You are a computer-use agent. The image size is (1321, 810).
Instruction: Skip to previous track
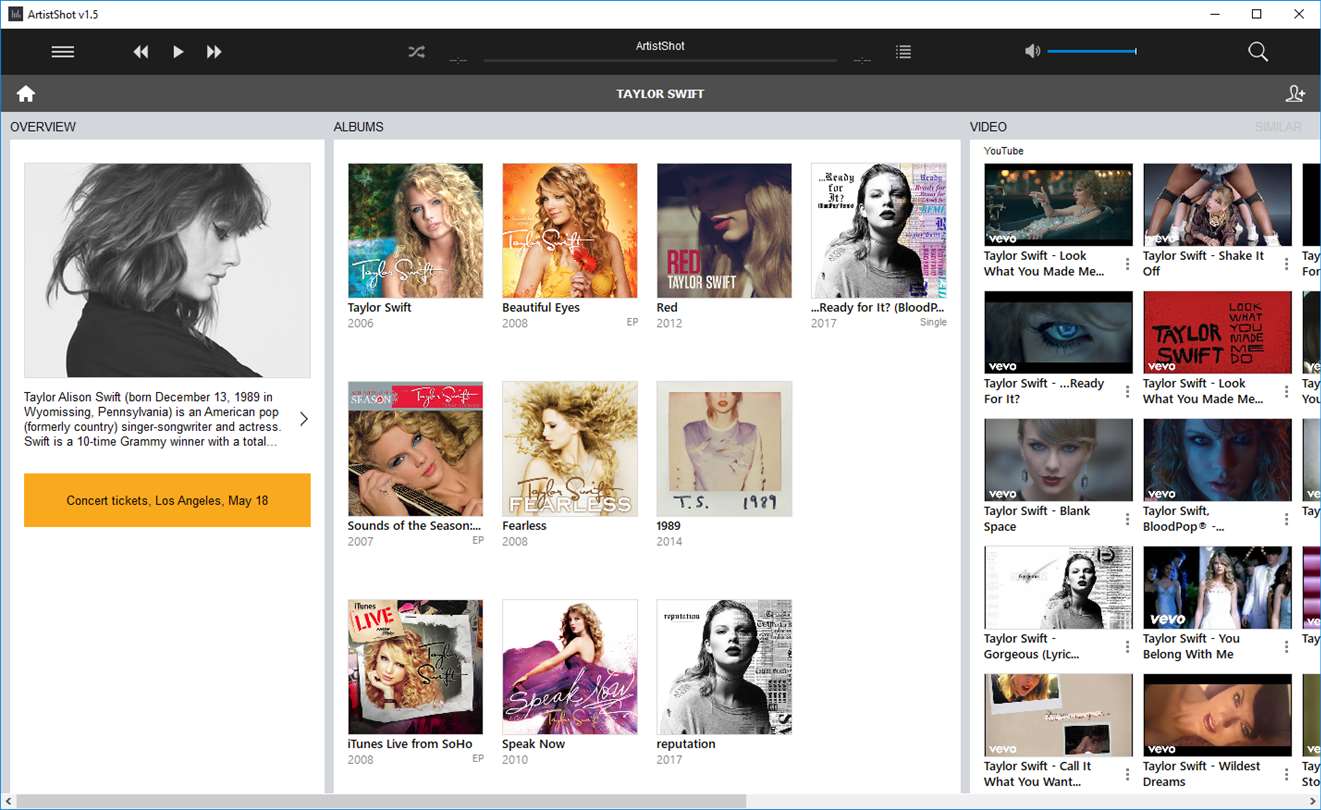tap(141, 52)
